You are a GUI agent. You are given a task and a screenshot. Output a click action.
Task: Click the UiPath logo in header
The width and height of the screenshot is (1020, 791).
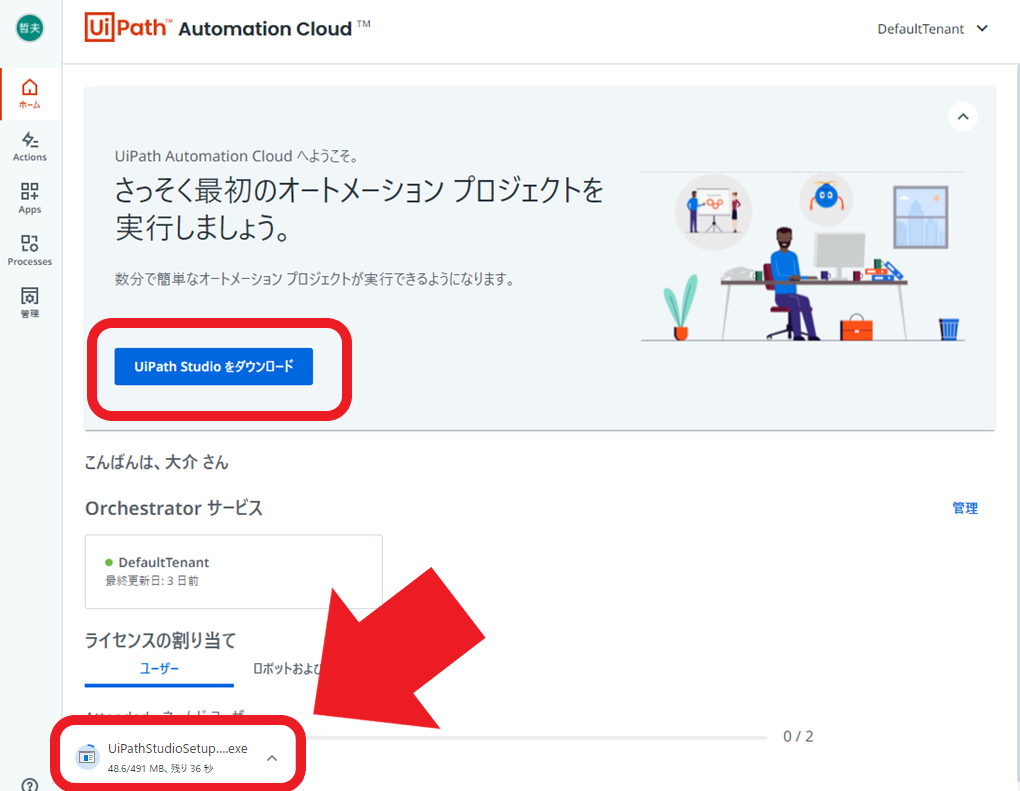128,27
